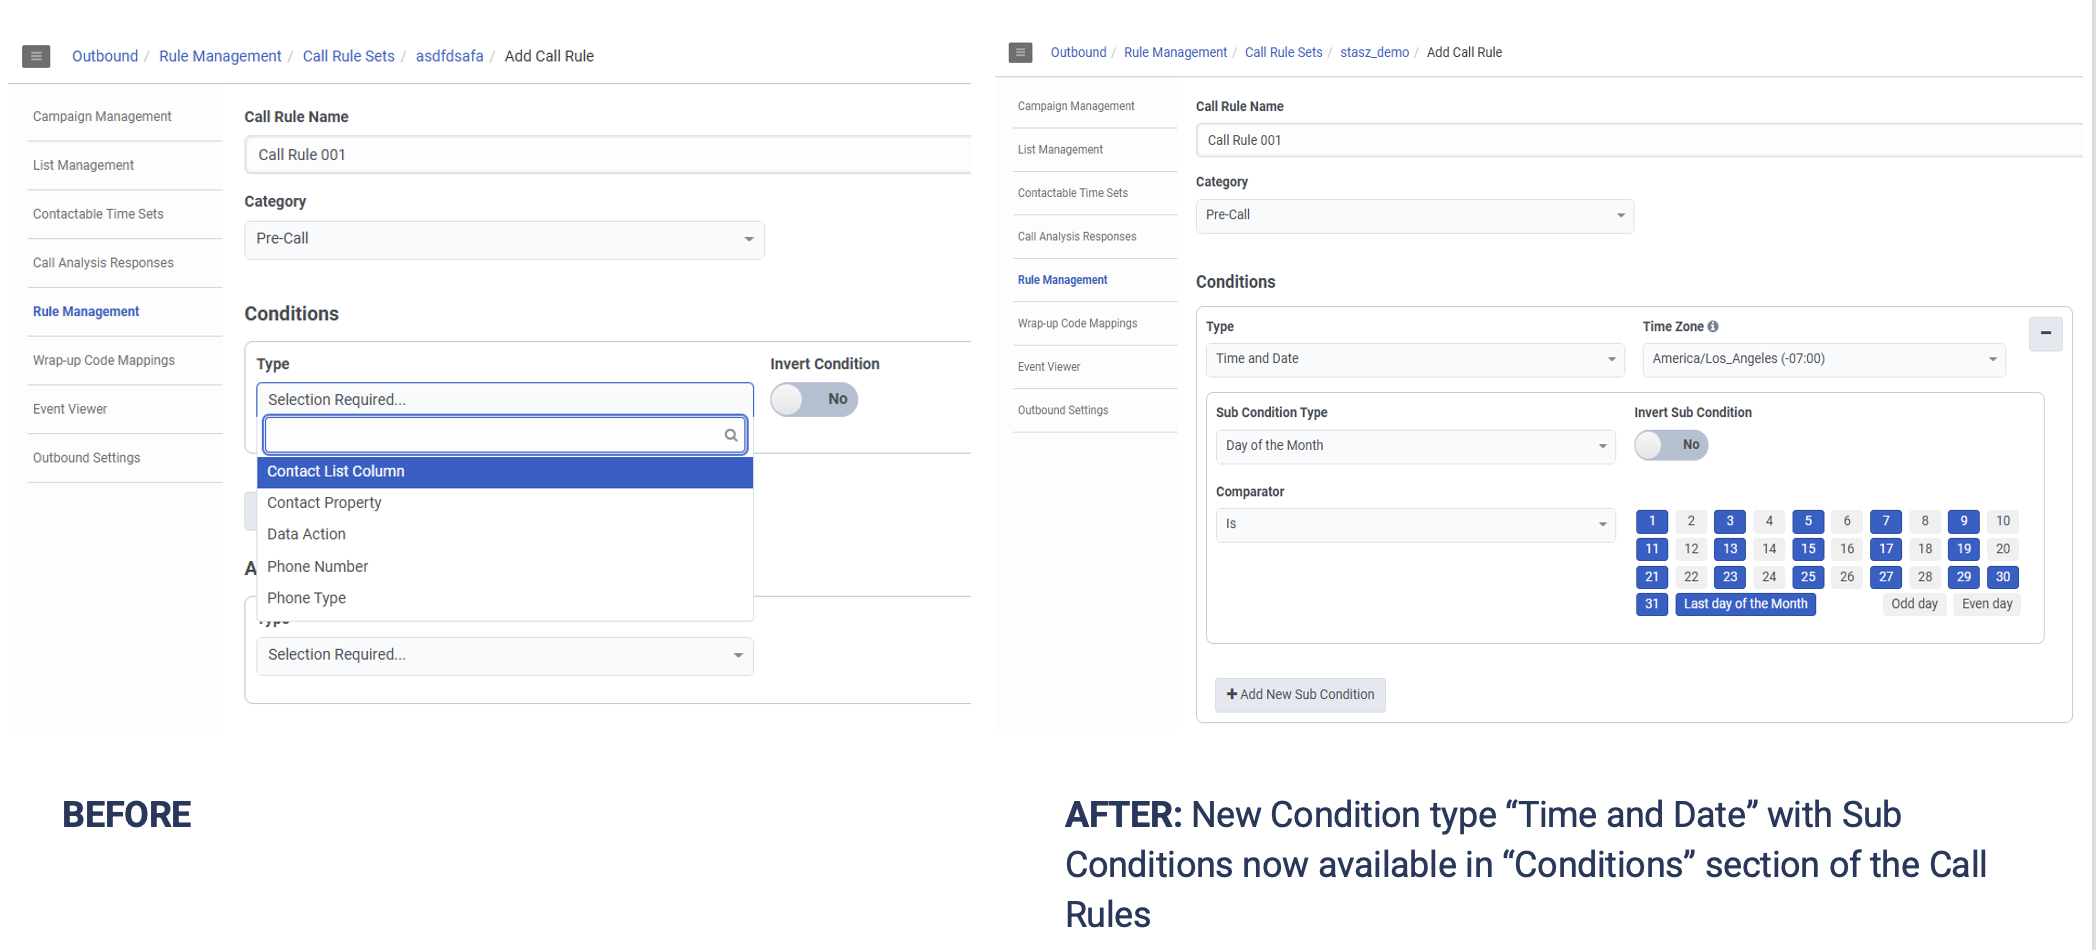Open the Call Rule Sets breadcrumb link on left
Image resolution: width=2096 pixels, height=950 pixels.
[348, 56]
